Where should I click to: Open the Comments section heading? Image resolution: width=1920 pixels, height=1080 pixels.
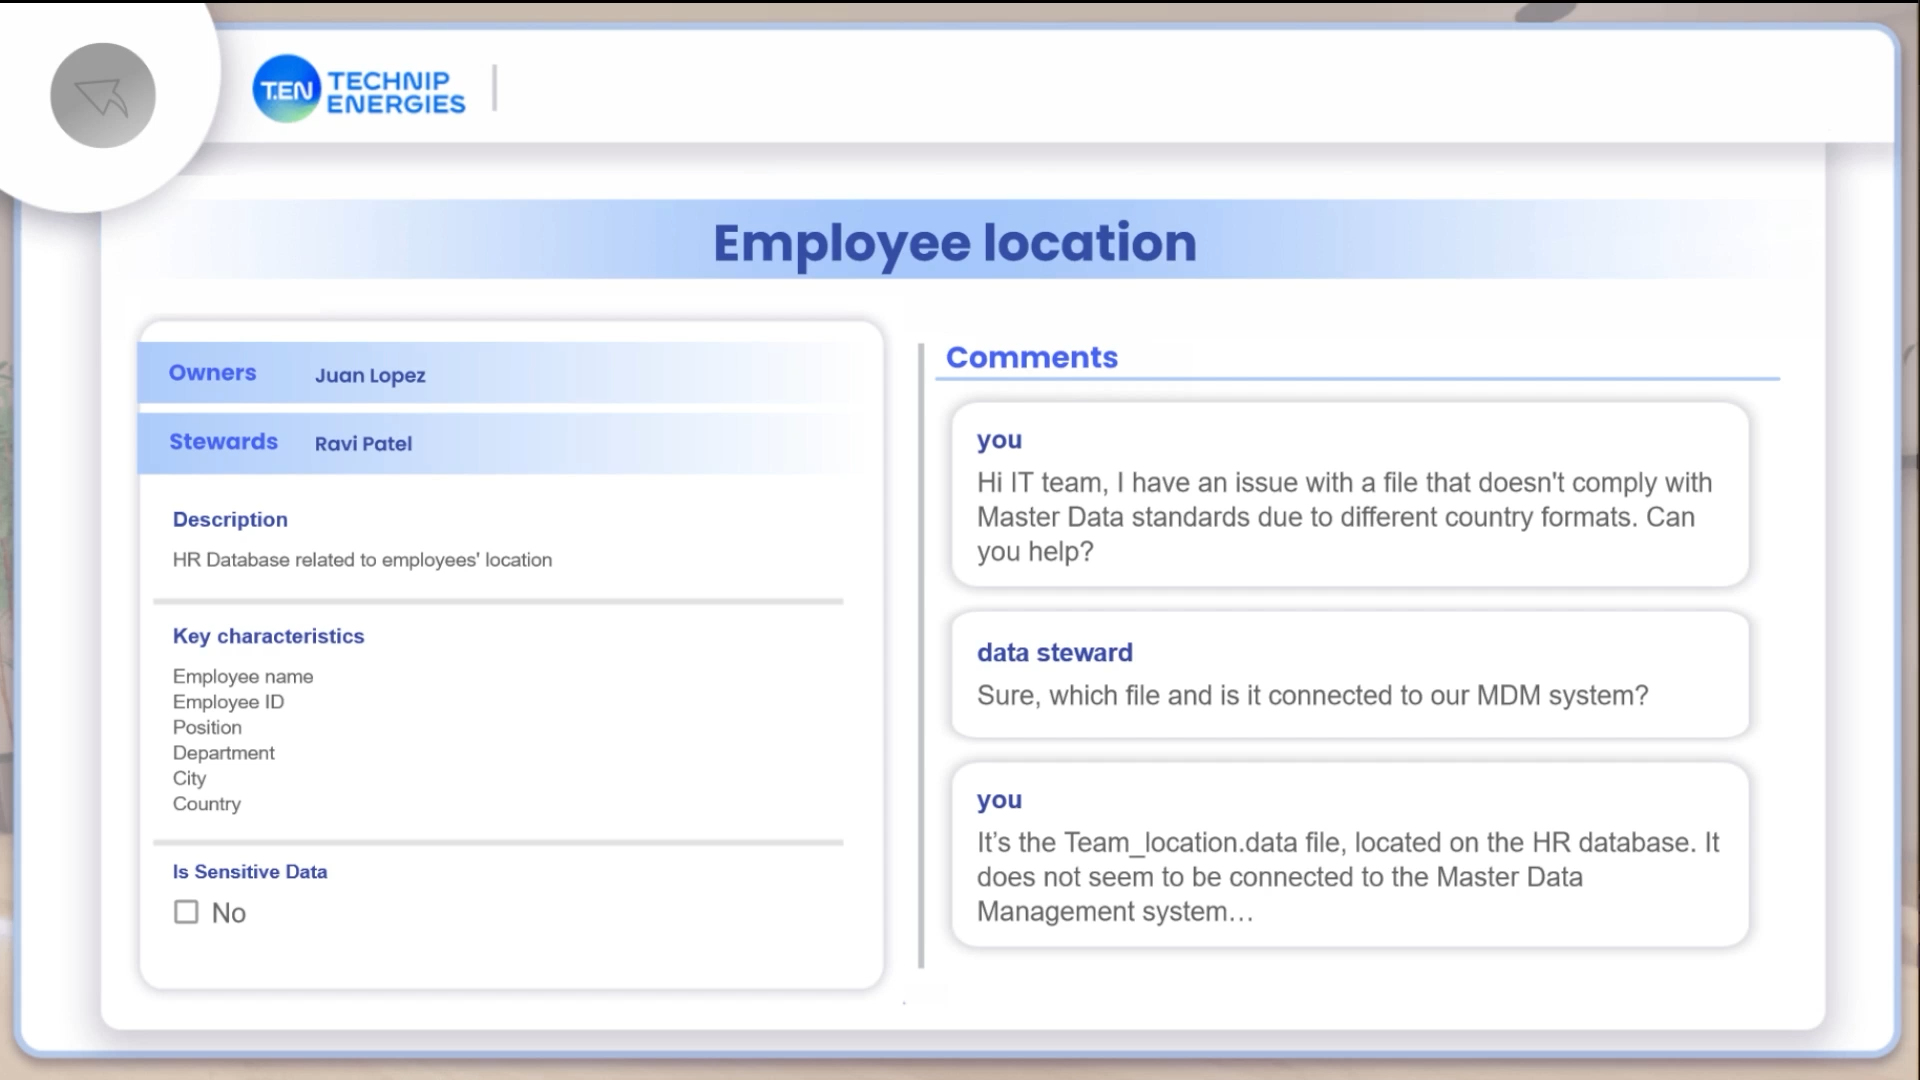click(1031, 358)
